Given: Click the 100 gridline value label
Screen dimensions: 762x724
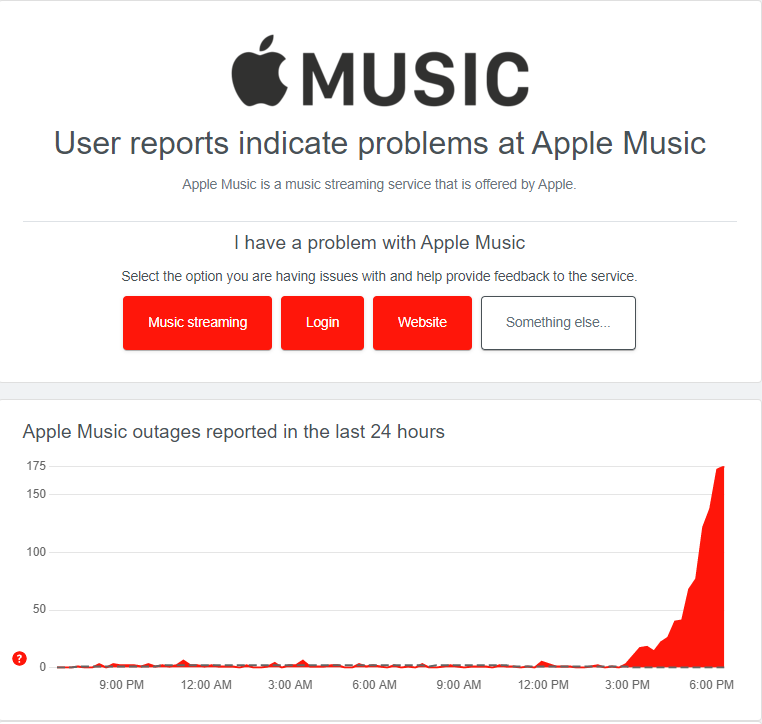Looking at the screenshot, I should click(x=36, y=552).
